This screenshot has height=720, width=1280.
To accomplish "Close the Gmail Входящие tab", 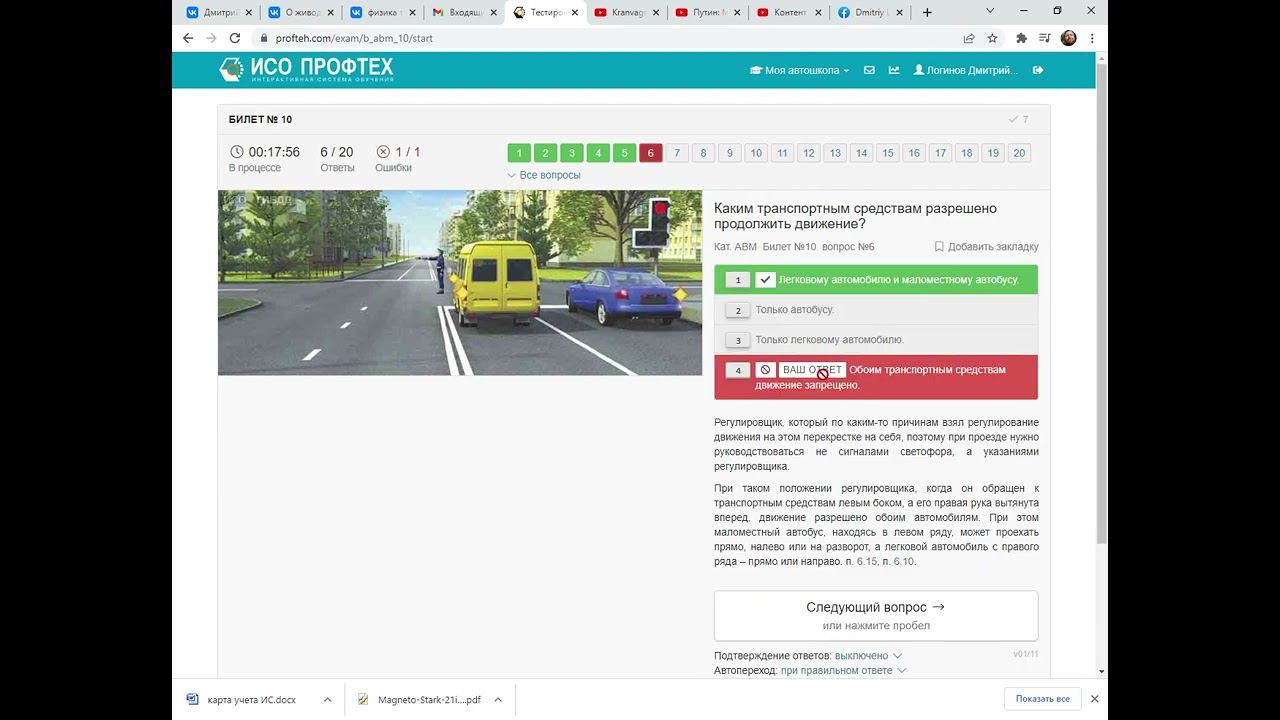I will 493,13.
